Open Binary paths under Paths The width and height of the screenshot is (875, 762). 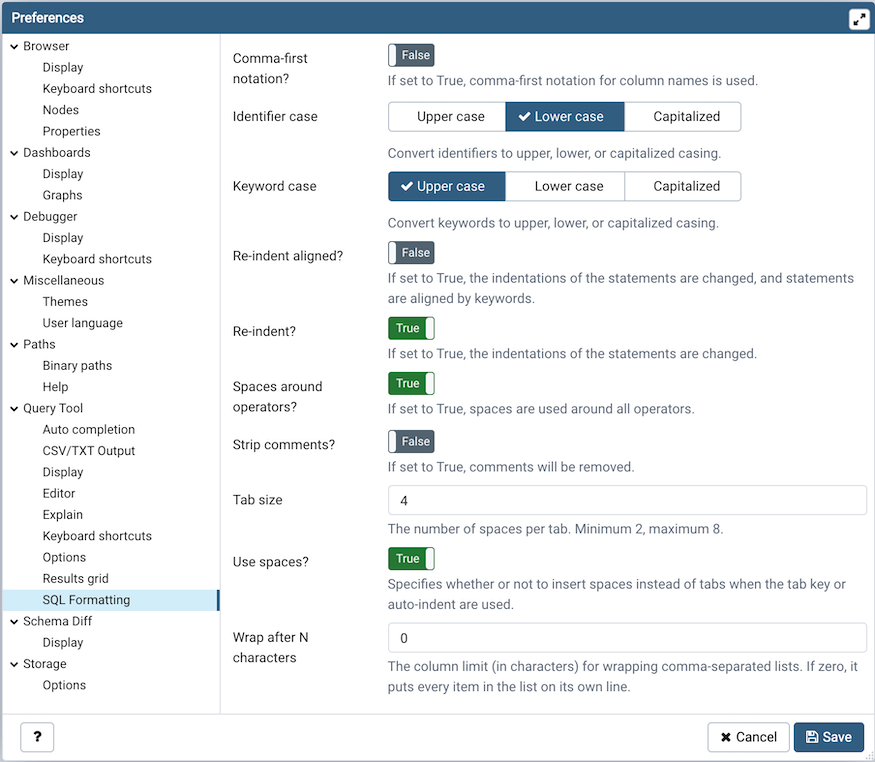tap(77, 366)
